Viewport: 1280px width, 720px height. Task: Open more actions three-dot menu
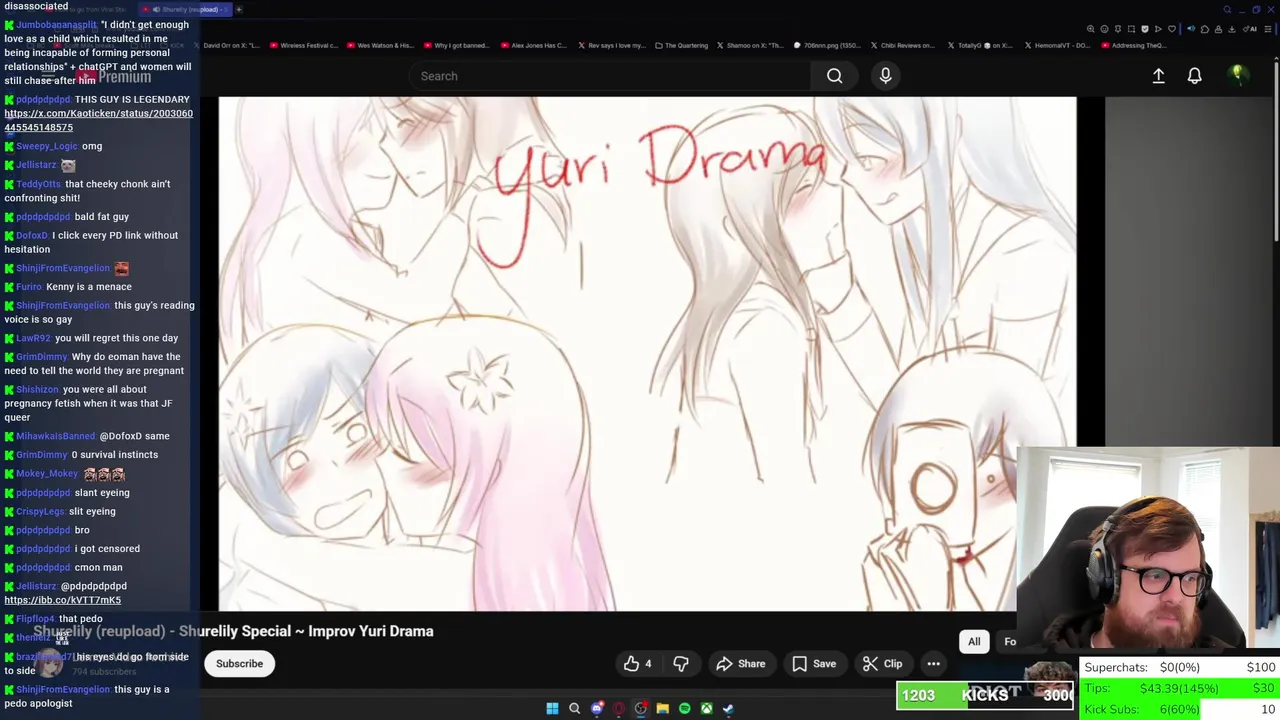933,664
